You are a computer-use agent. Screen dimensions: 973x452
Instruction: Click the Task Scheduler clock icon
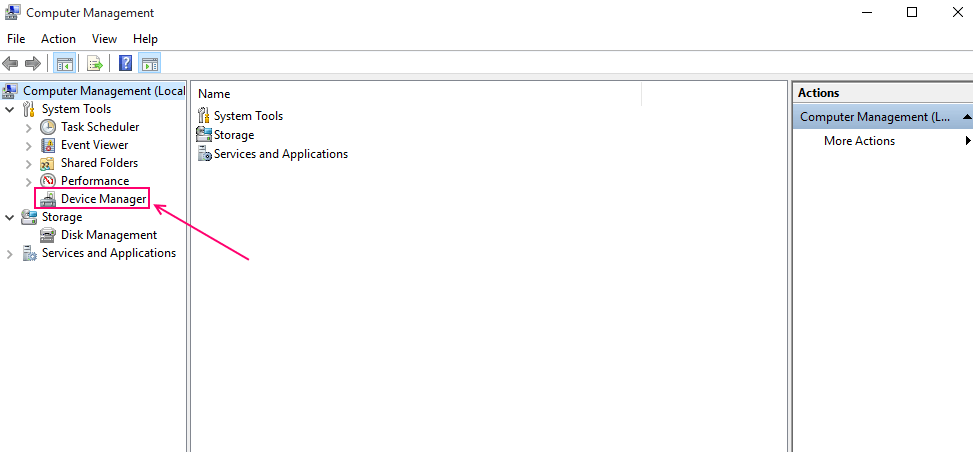point(48,127)
